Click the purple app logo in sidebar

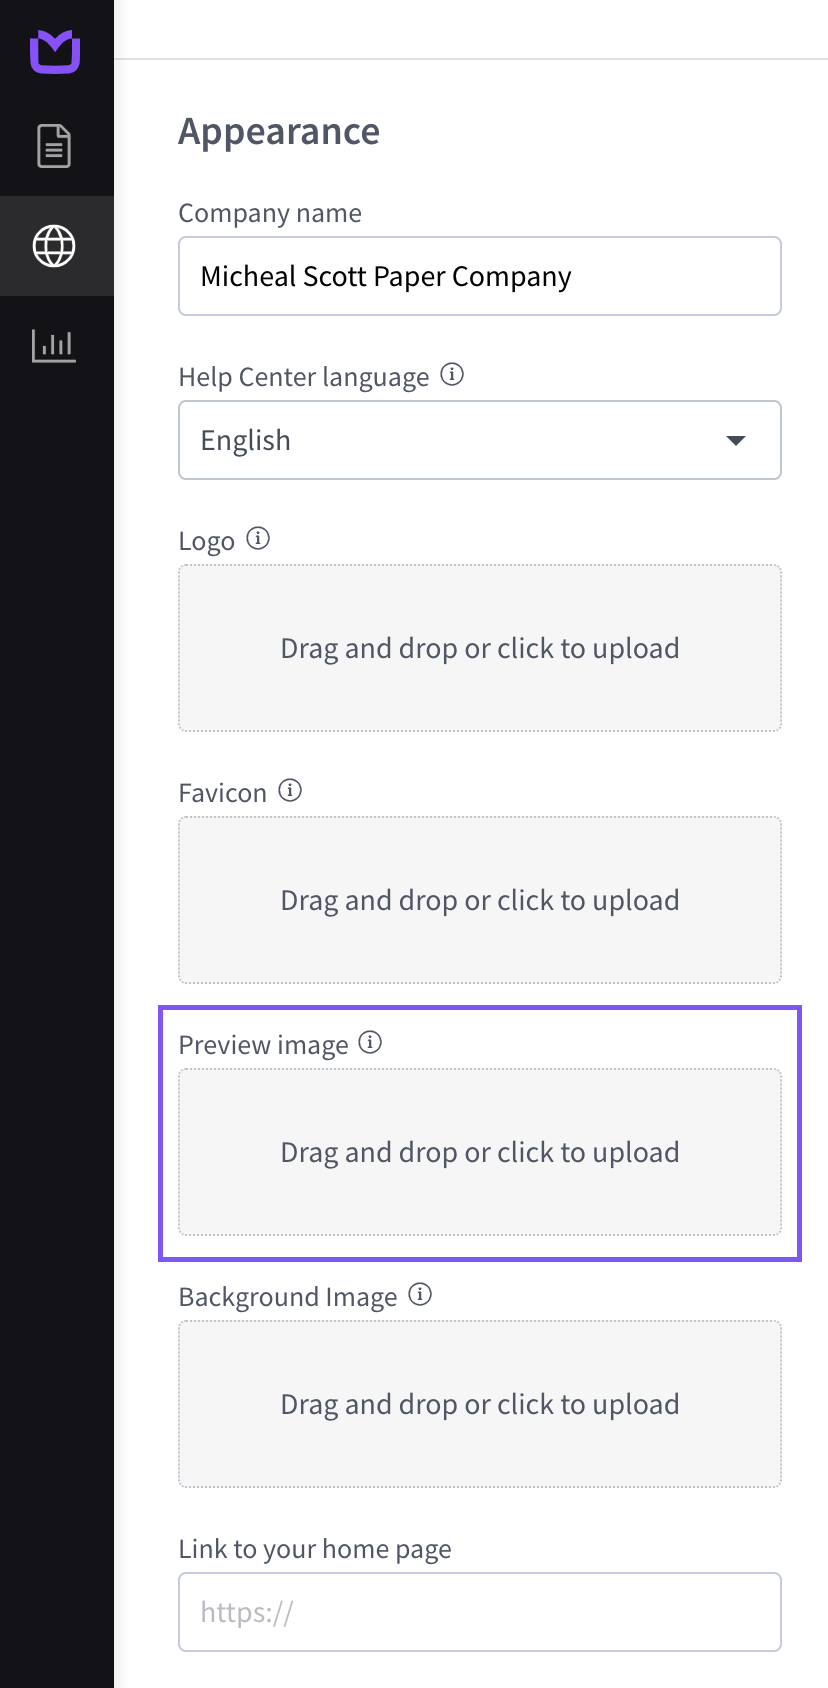point(55,51)
